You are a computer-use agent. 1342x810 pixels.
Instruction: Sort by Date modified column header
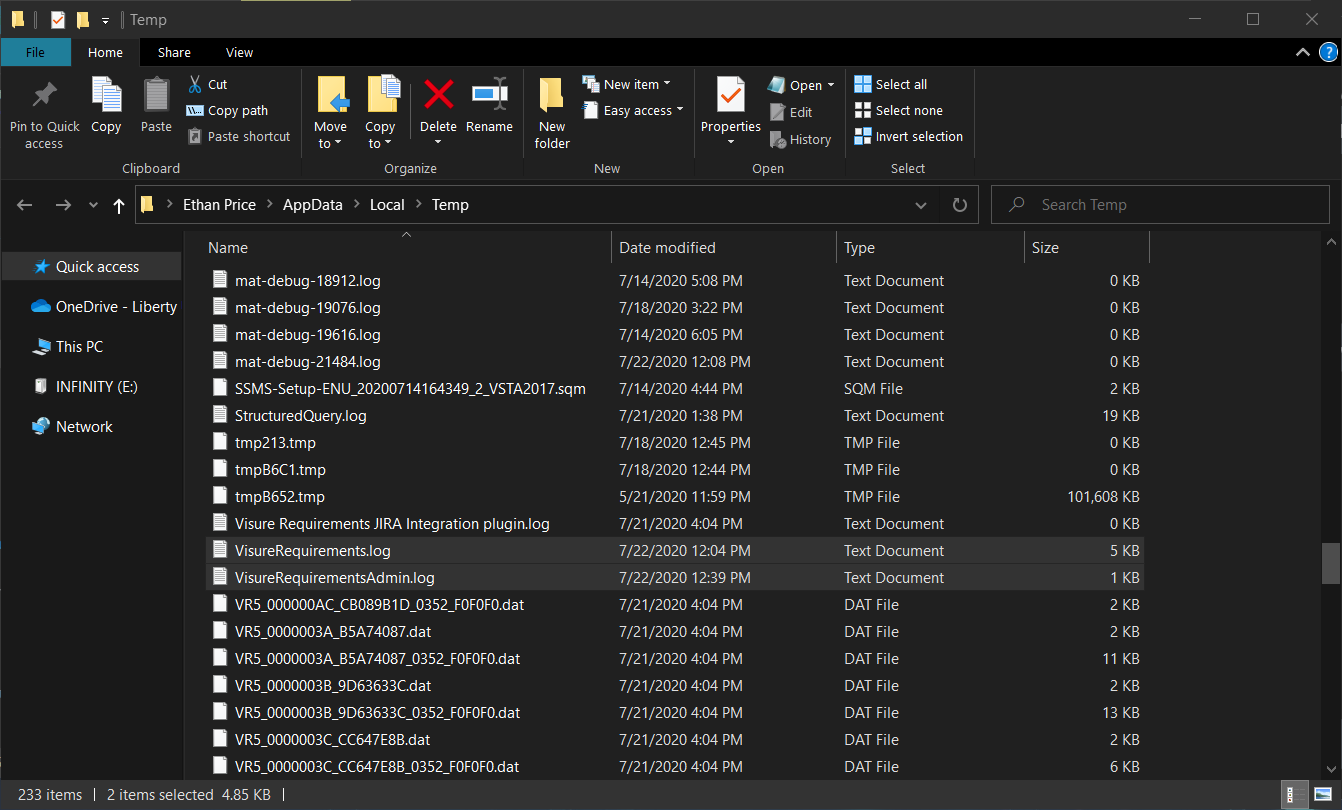coord(724,248)
